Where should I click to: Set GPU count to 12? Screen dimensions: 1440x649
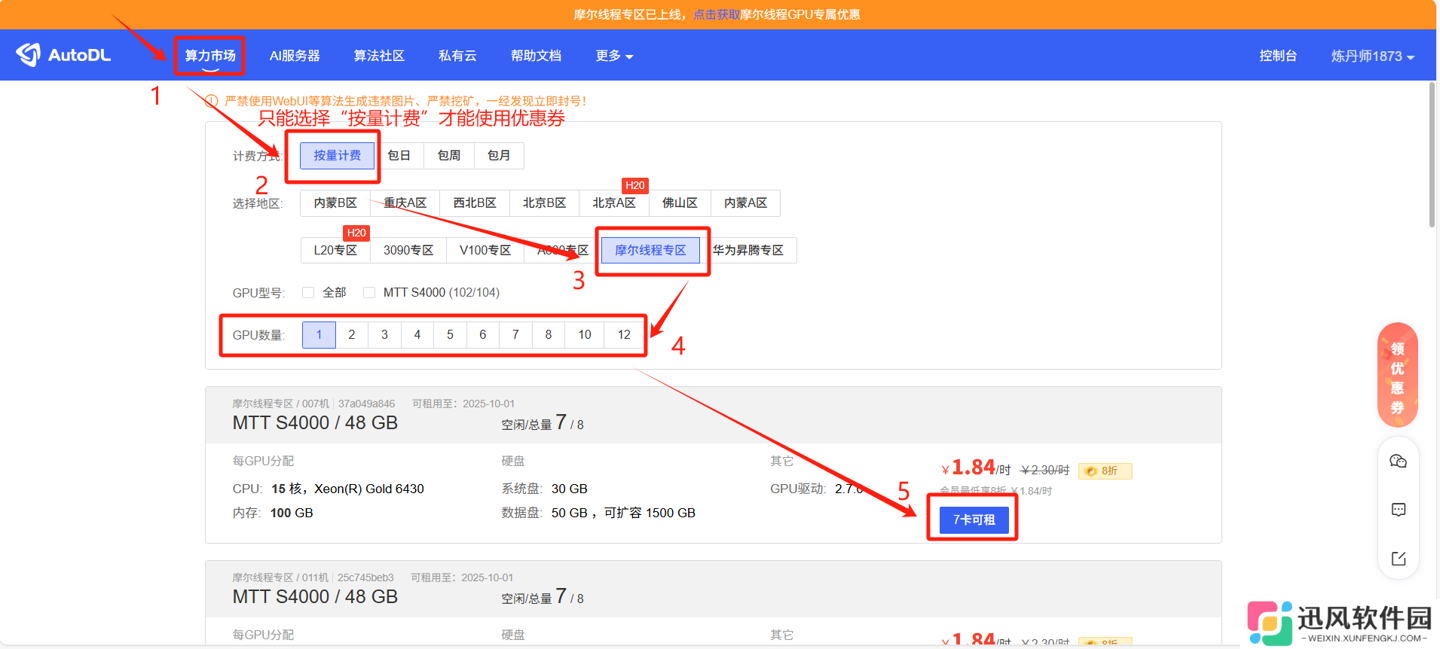pyautogui.click(x=624, y=335)
